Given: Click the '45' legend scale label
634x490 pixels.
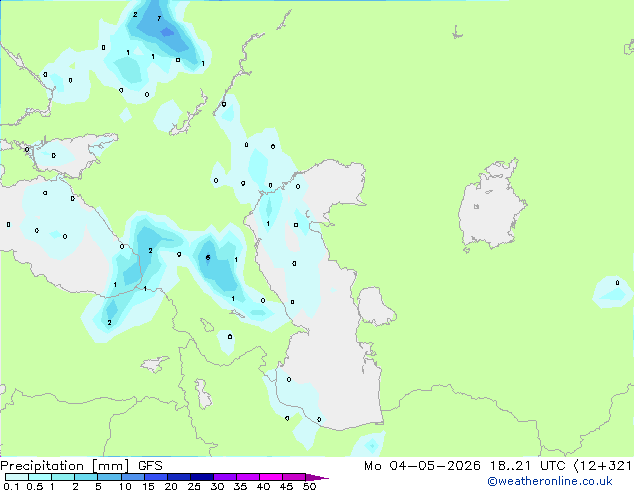Looking at the screenshot, I should pyautogui.click(x=286, y=486).
